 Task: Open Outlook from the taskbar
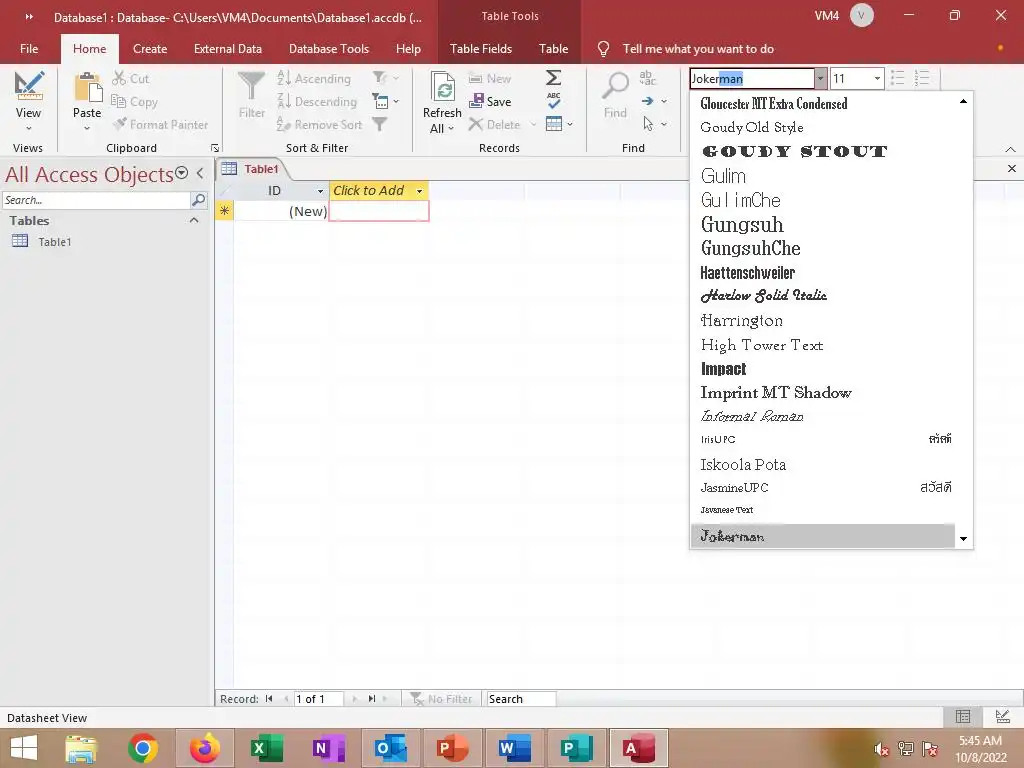coord(391,748)
